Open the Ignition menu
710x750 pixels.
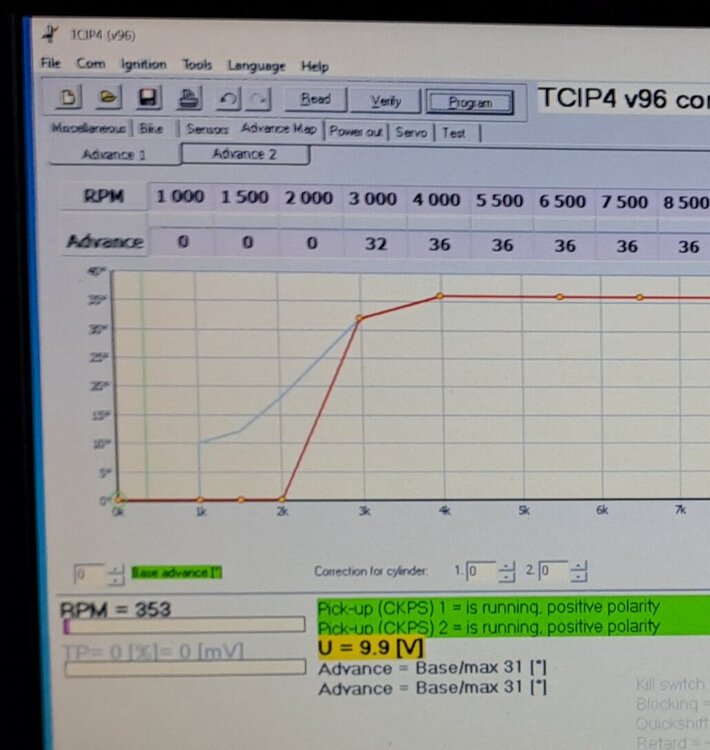(143, 64)
